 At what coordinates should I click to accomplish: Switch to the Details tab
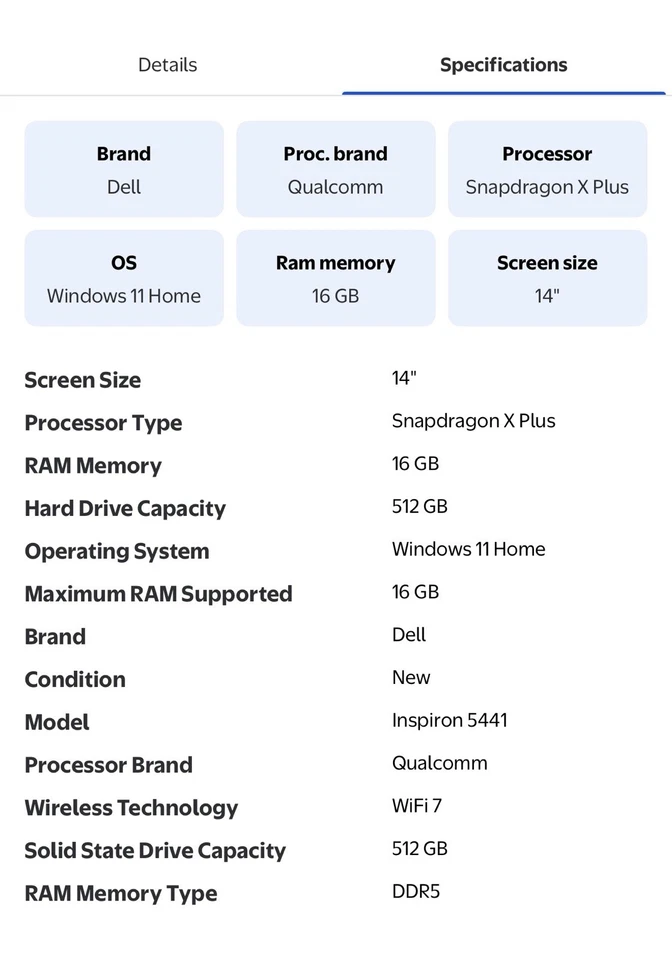coord(167,64)
